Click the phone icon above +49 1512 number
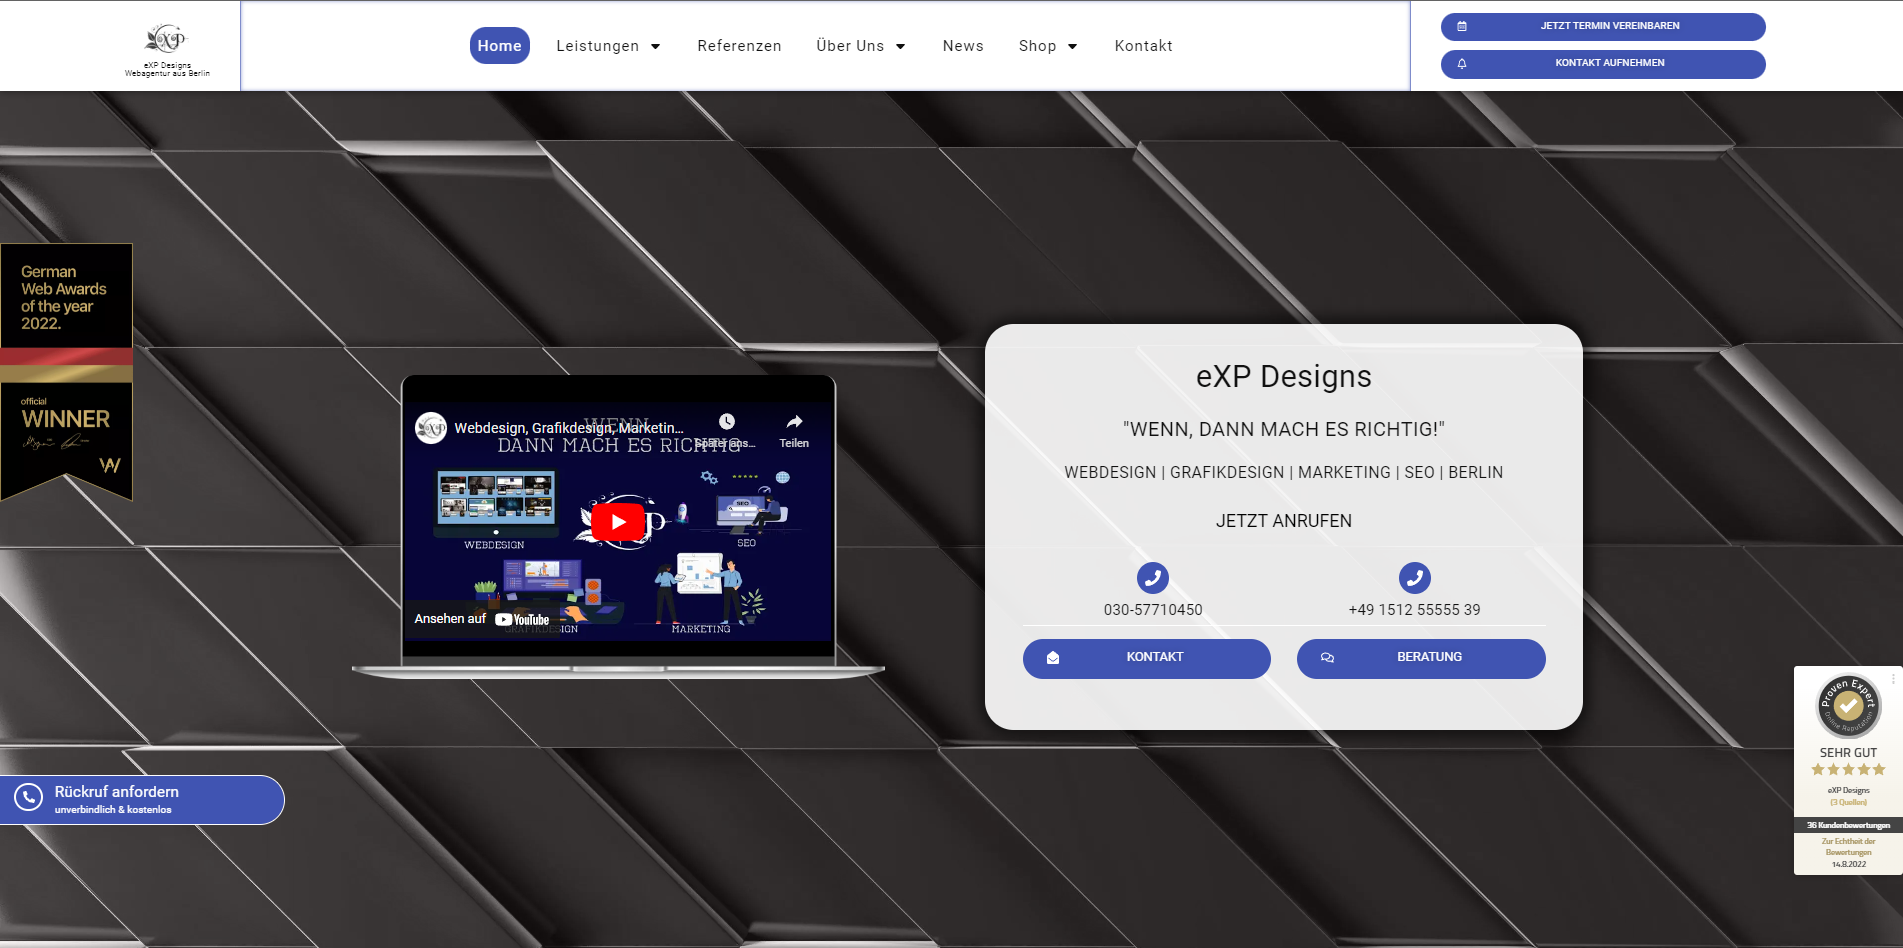This screenshot has width=1903, height=948. (x=1415, y=578)
